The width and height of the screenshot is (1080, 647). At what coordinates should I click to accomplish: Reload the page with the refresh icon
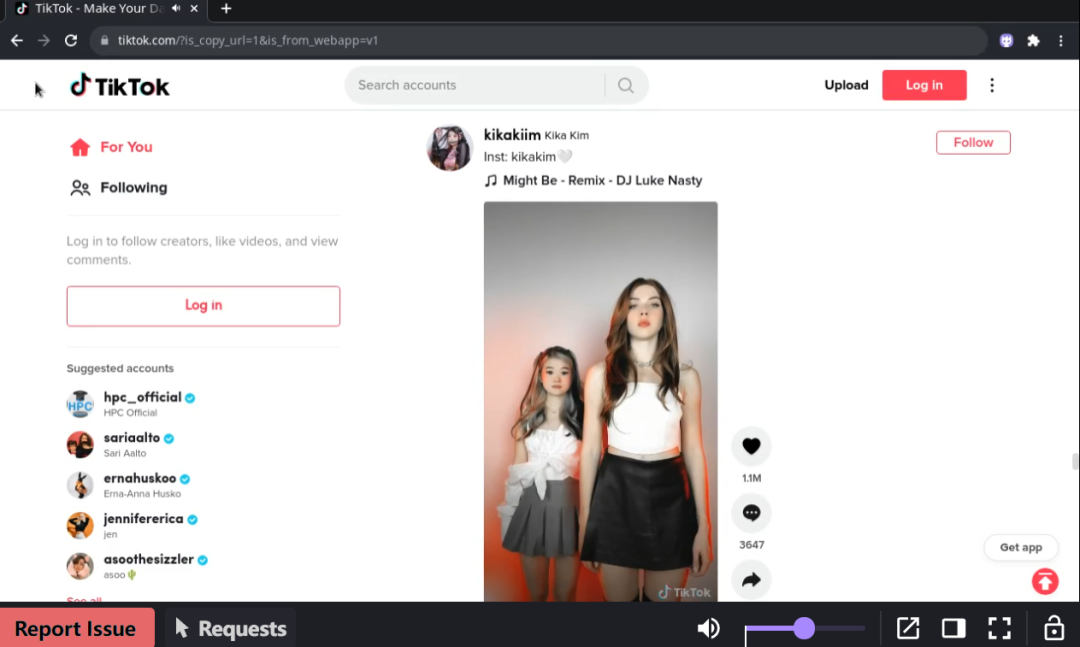(71, 41)
